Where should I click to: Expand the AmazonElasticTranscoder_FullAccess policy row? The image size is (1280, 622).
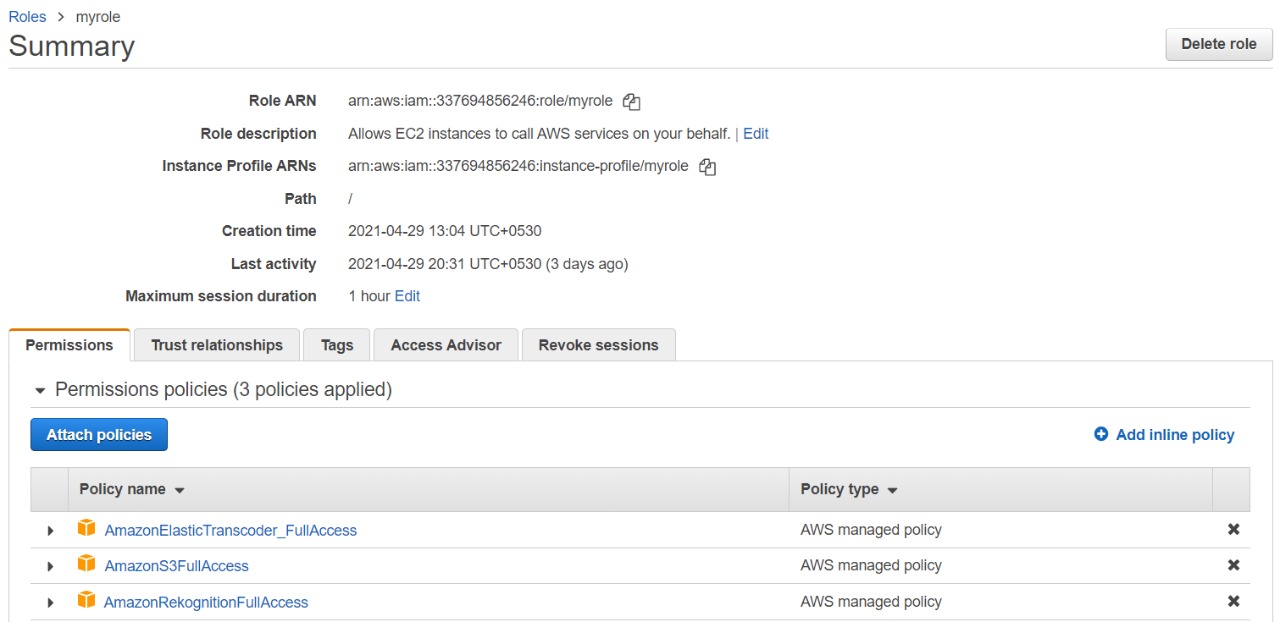tap(50, 531)
